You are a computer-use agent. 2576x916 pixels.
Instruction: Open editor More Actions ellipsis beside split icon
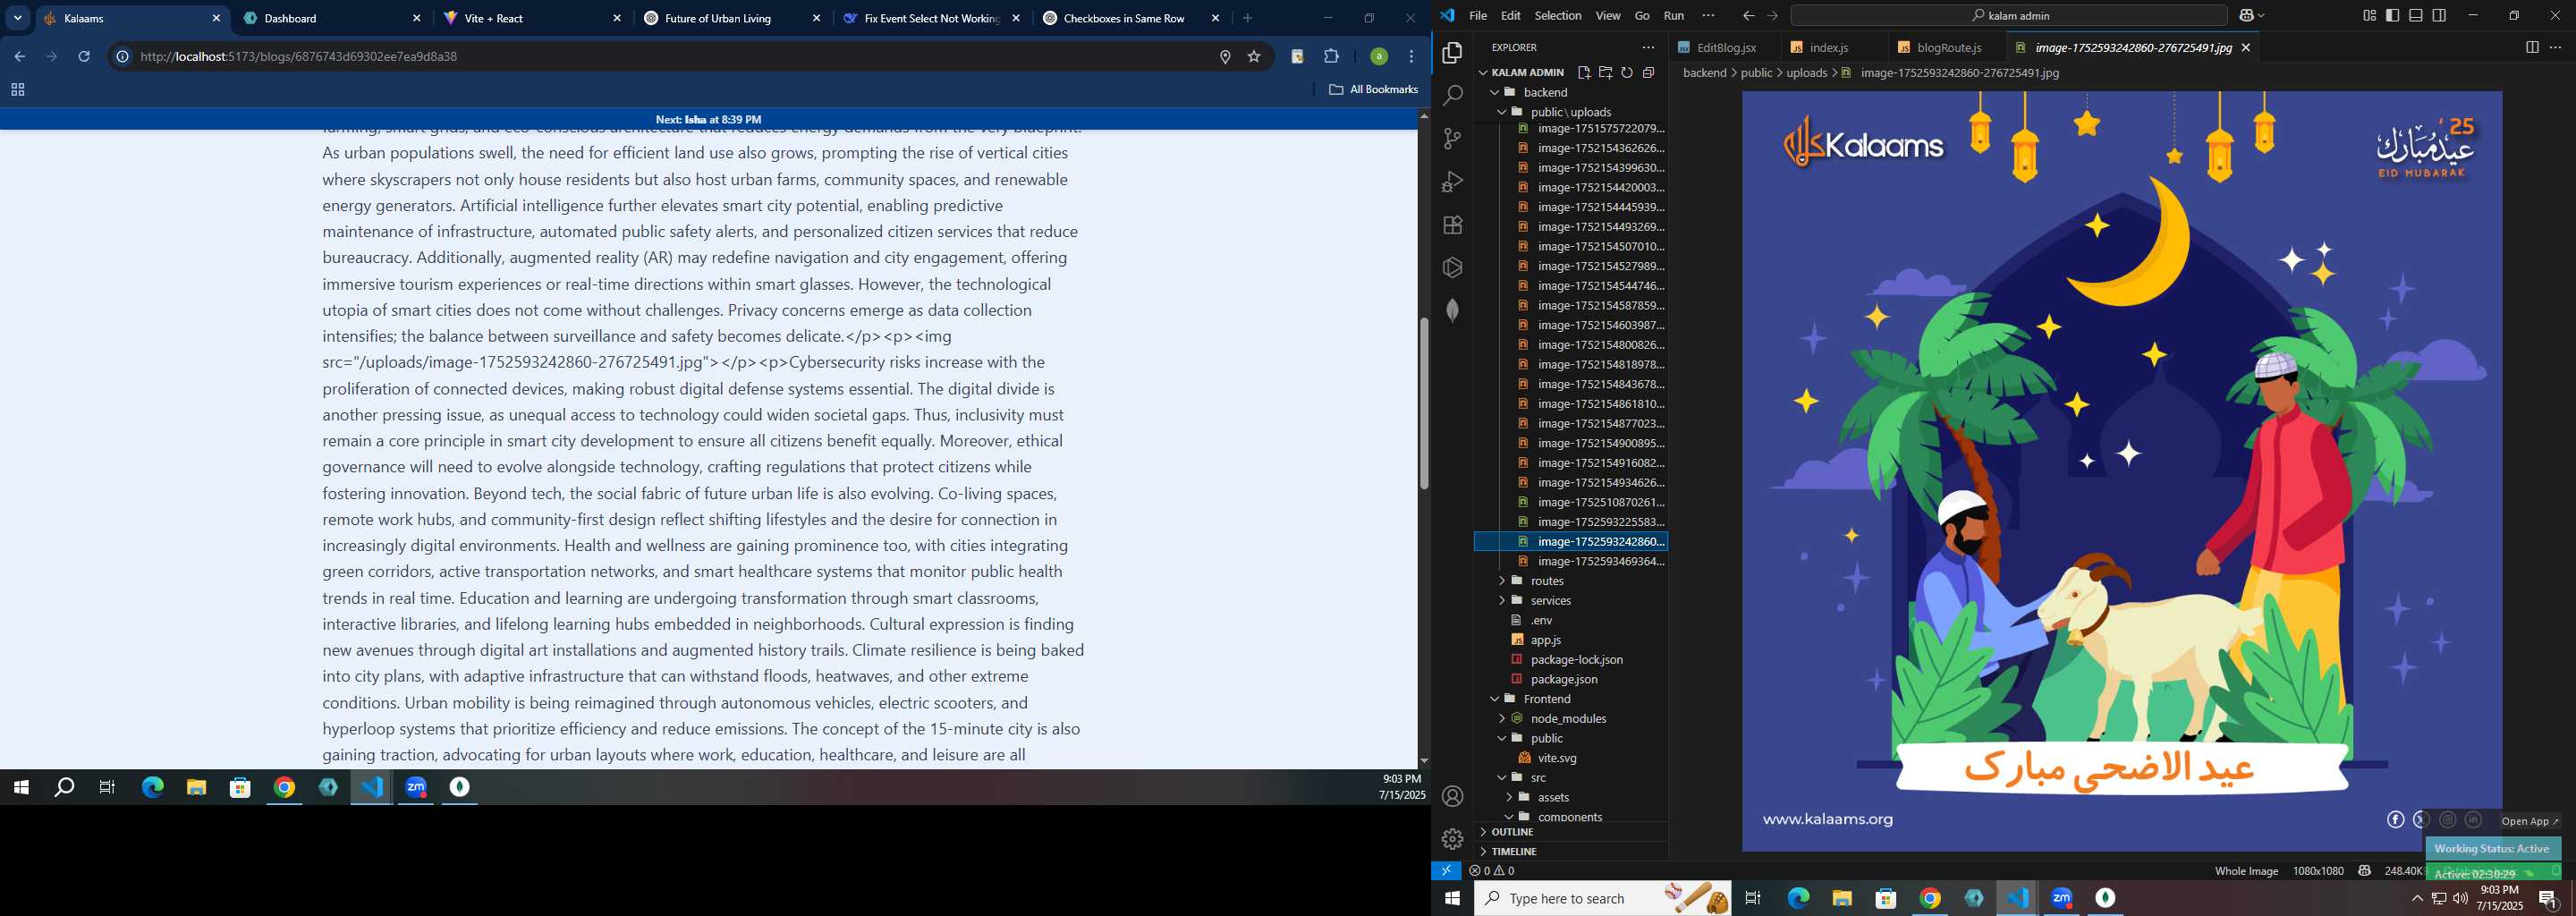(x=2556, y=47)
